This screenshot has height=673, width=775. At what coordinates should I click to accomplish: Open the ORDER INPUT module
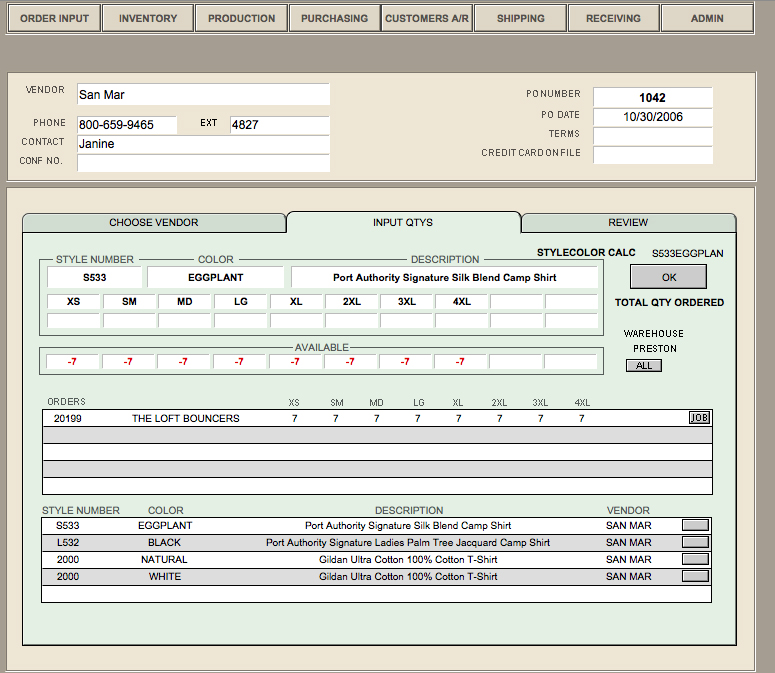click(x=54, y=18)
